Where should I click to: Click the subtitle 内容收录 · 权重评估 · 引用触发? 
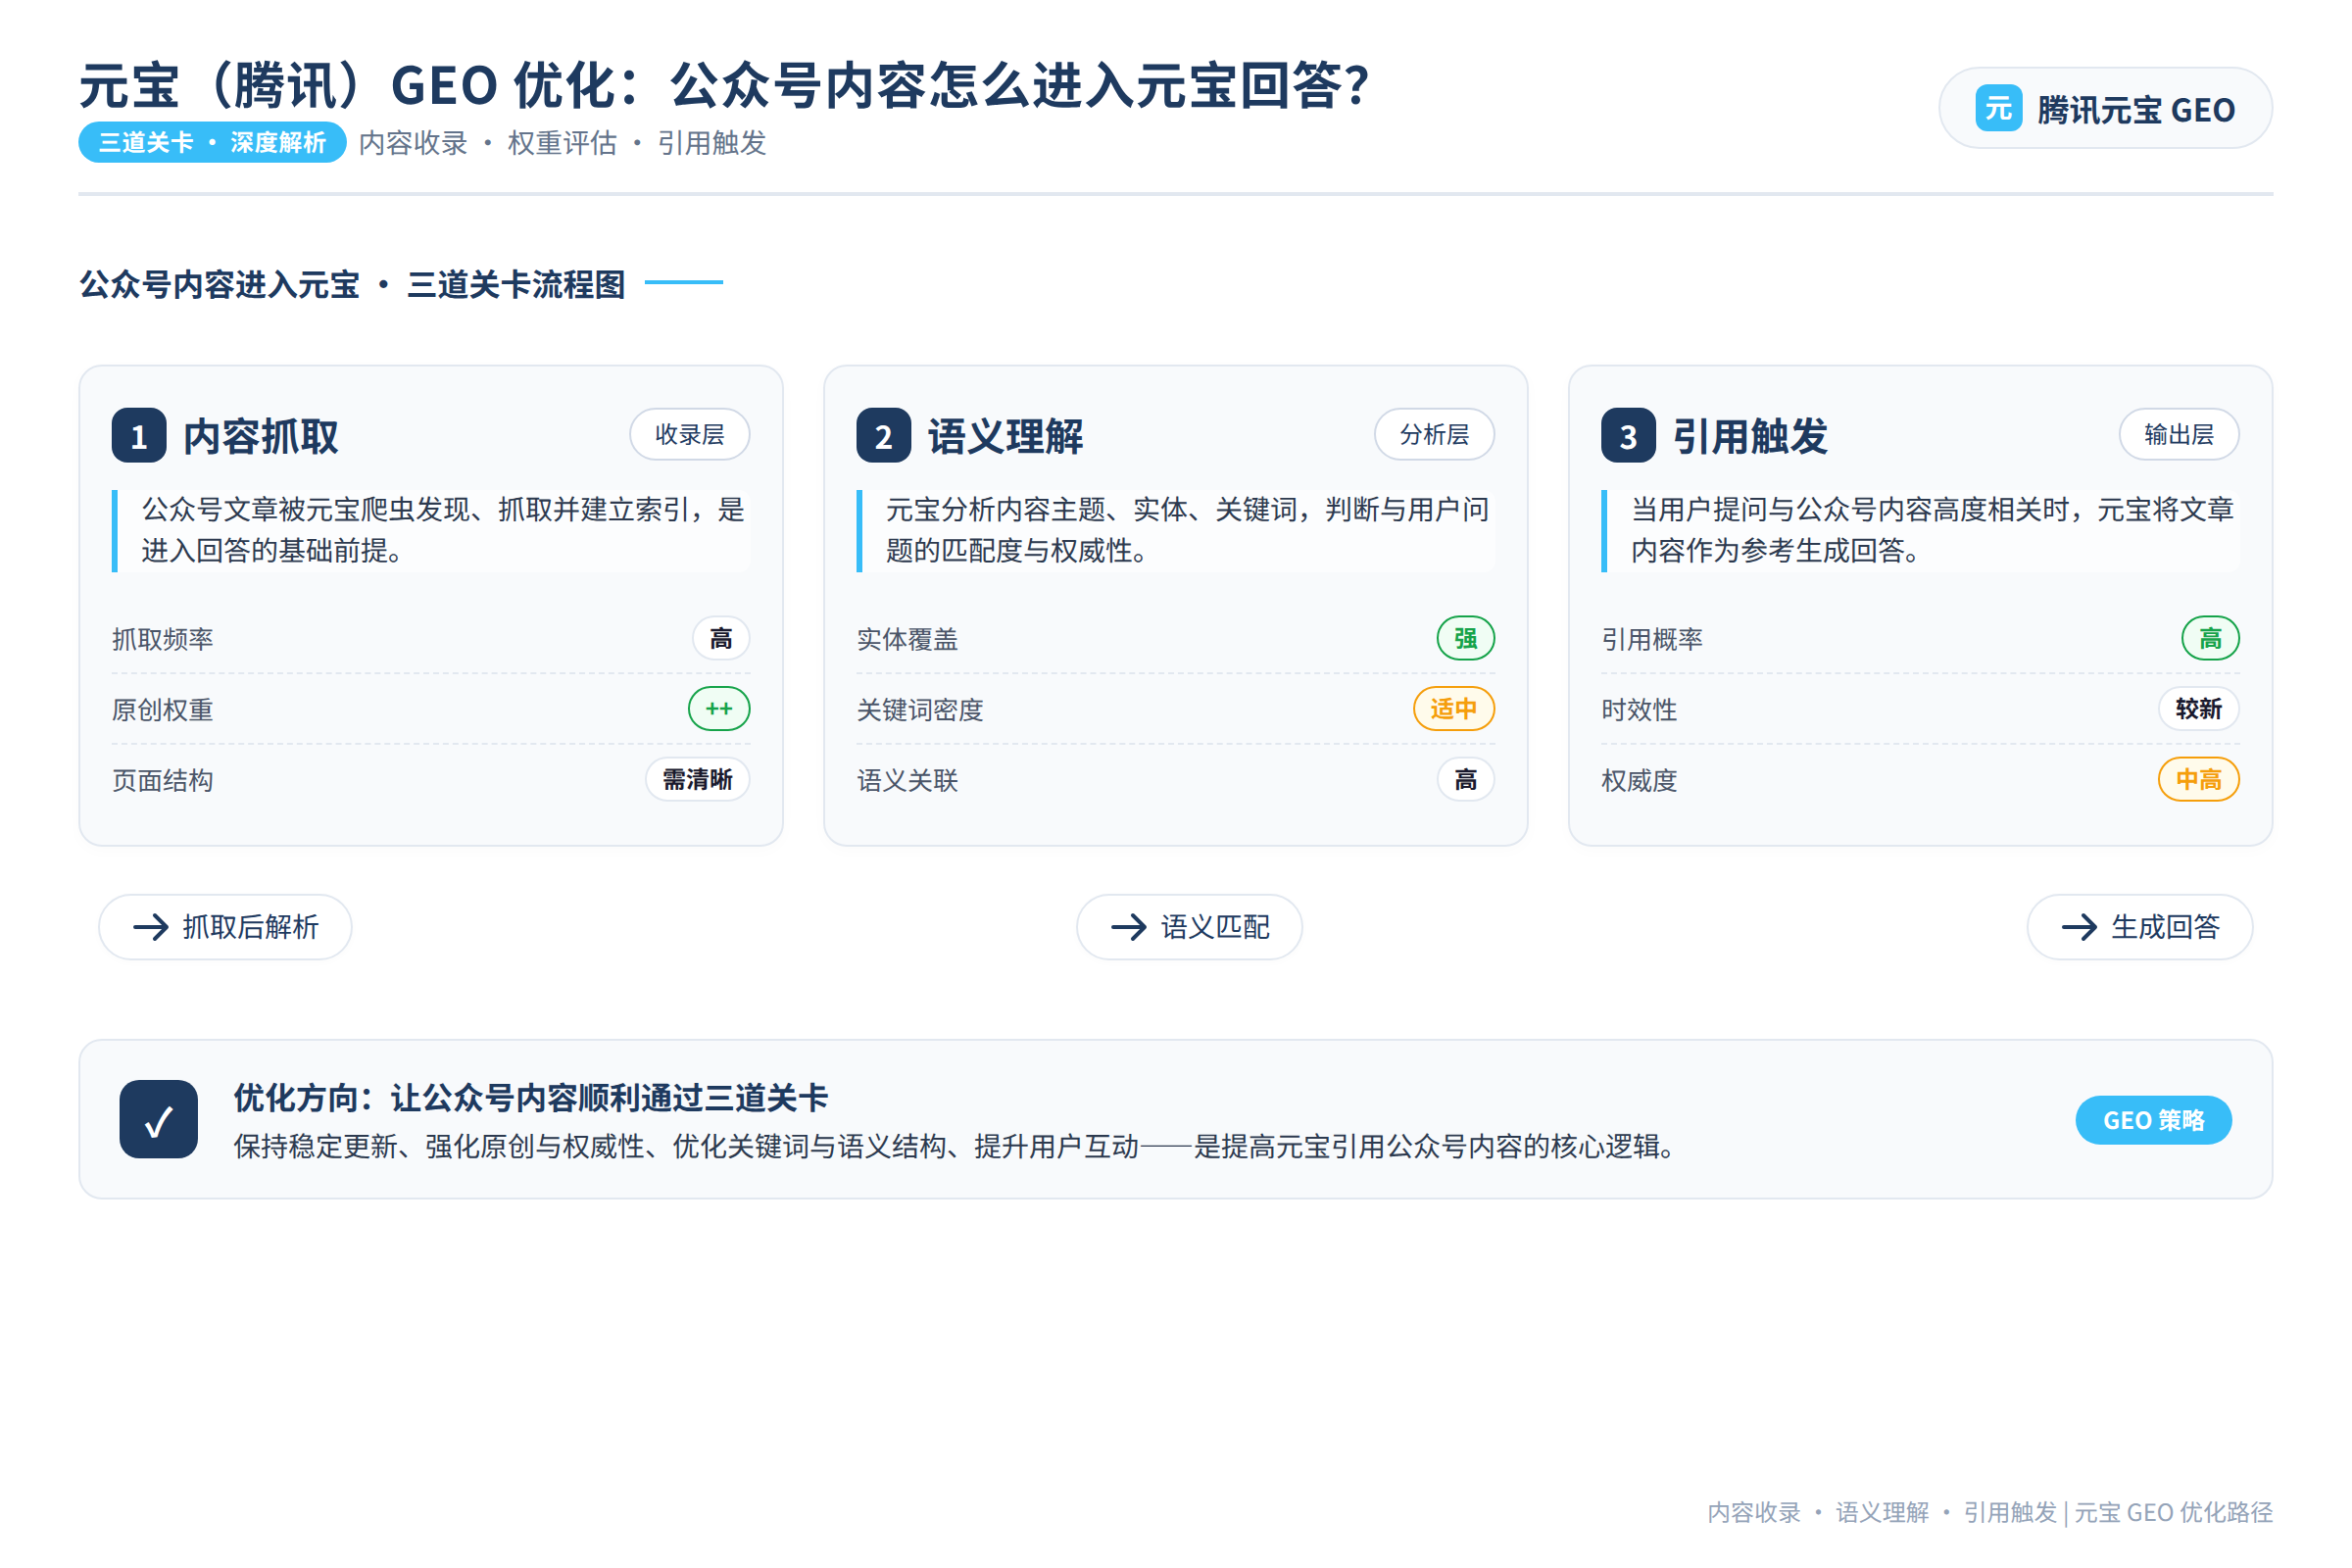562,143
